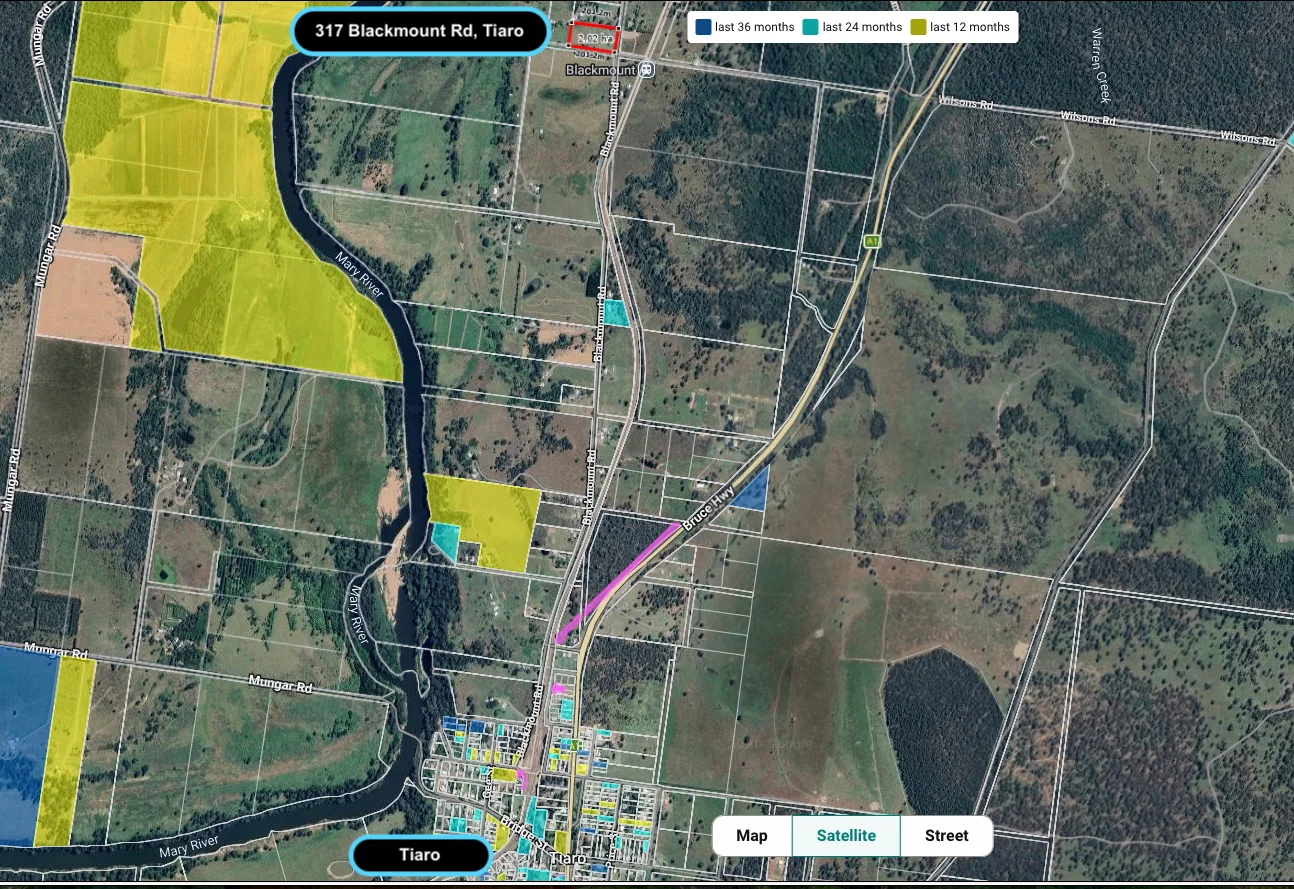Viewport: 1294px width, 889px height.
Task: Click the teal 'last 24 months' legend square
Action: (813, 27)
